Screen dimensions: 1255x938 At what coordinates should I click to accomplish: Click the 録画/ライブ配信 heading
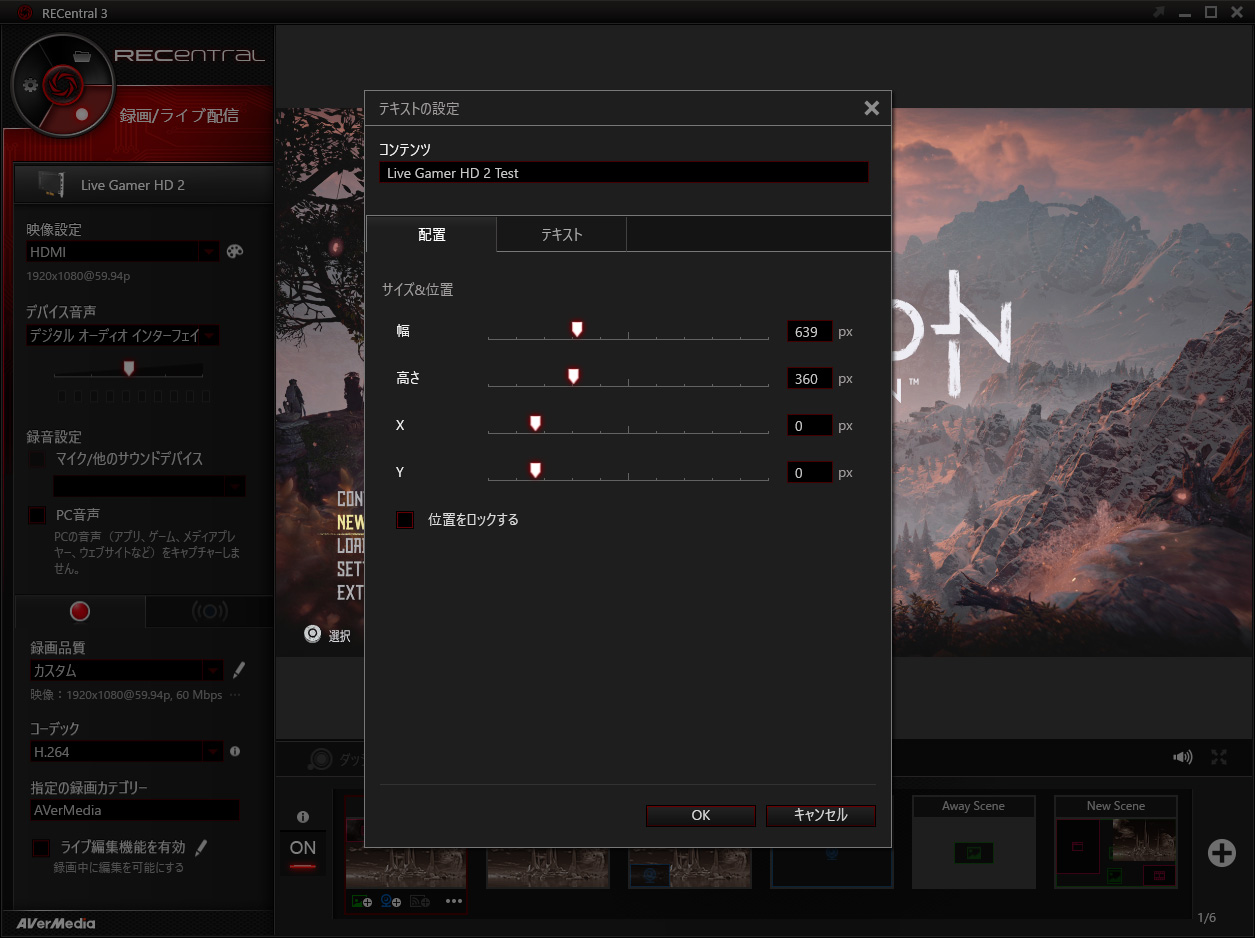point(179,116)
